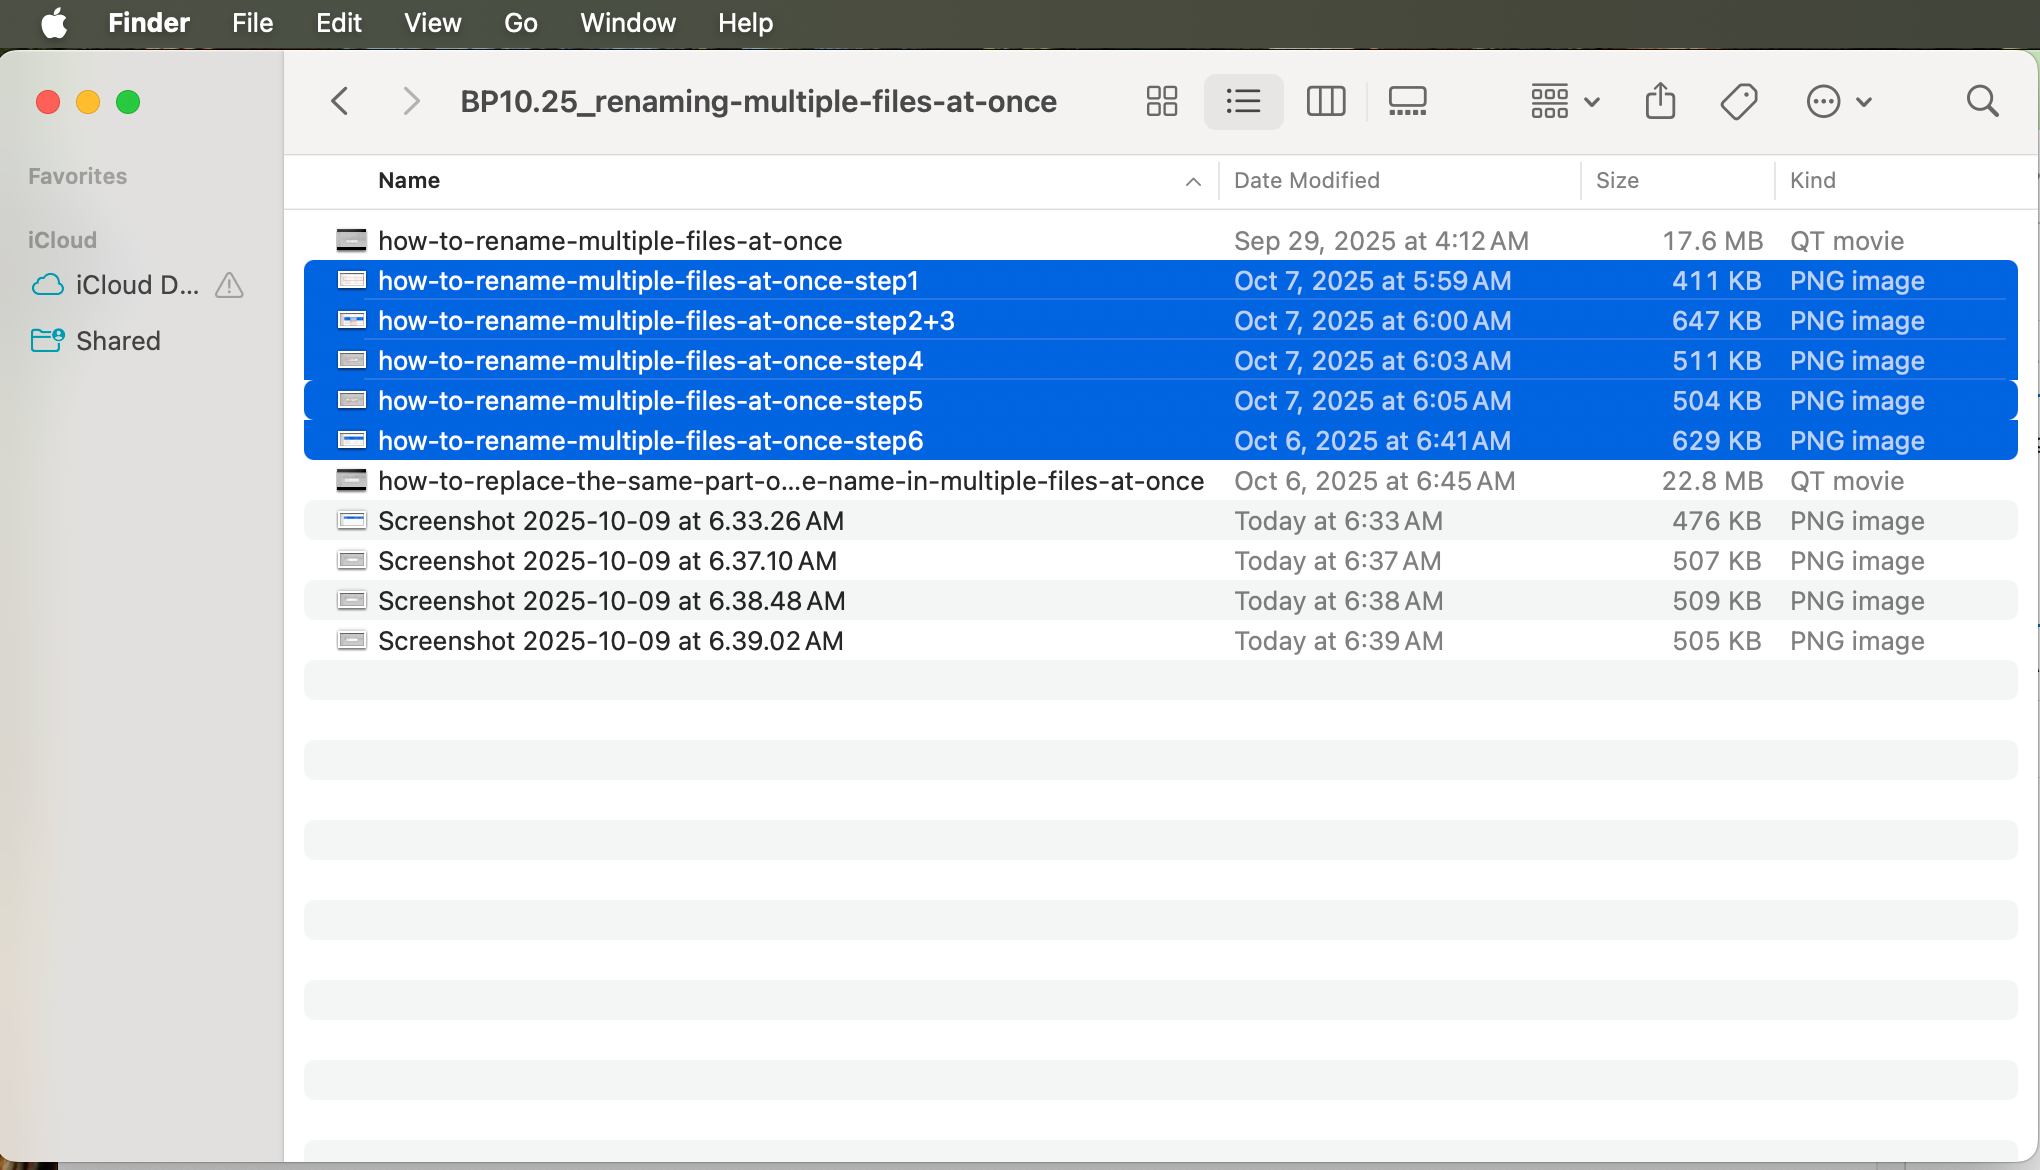2040x1170 pixels.
Task: Click the Tags icon in toolbar
Action: click(x=1739, y=101)
